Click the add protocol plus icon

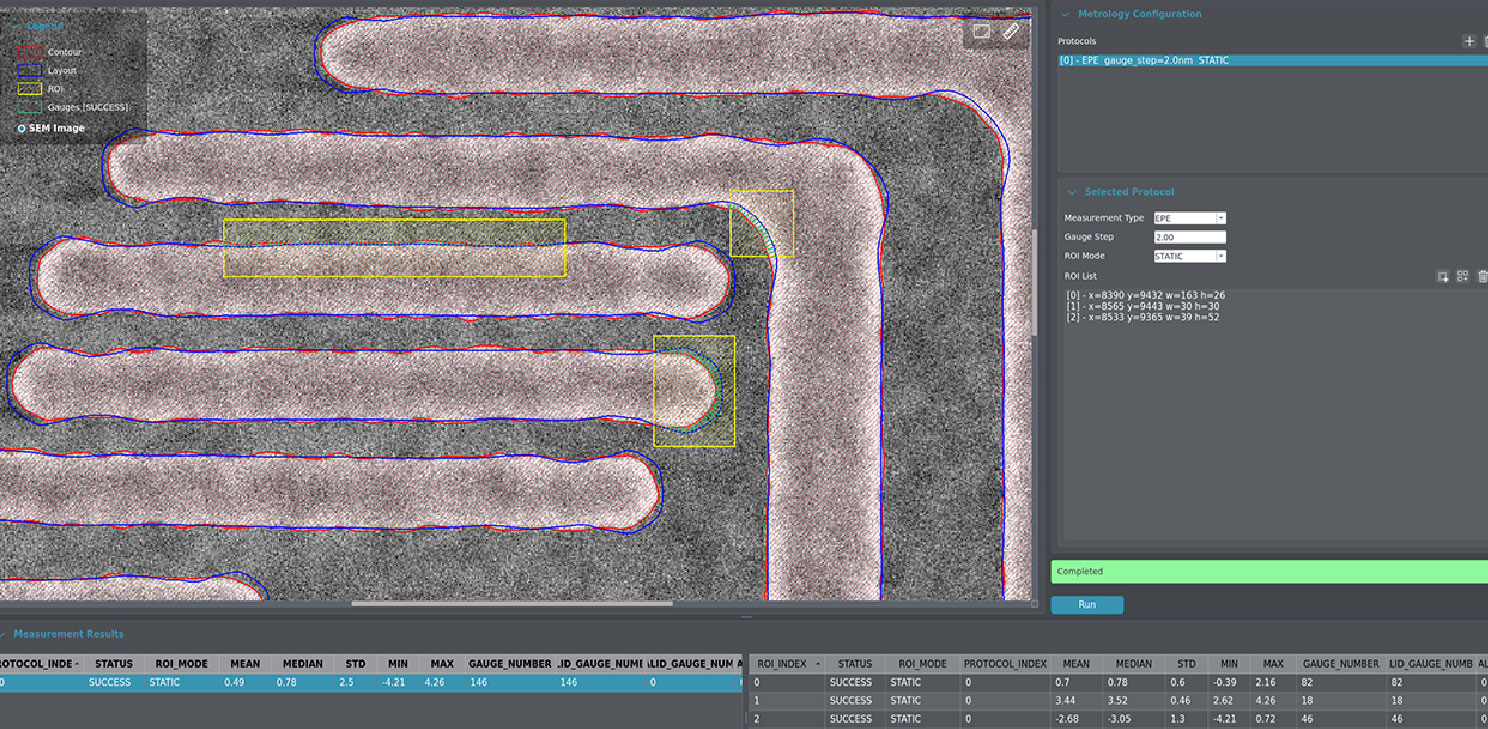1469,41
